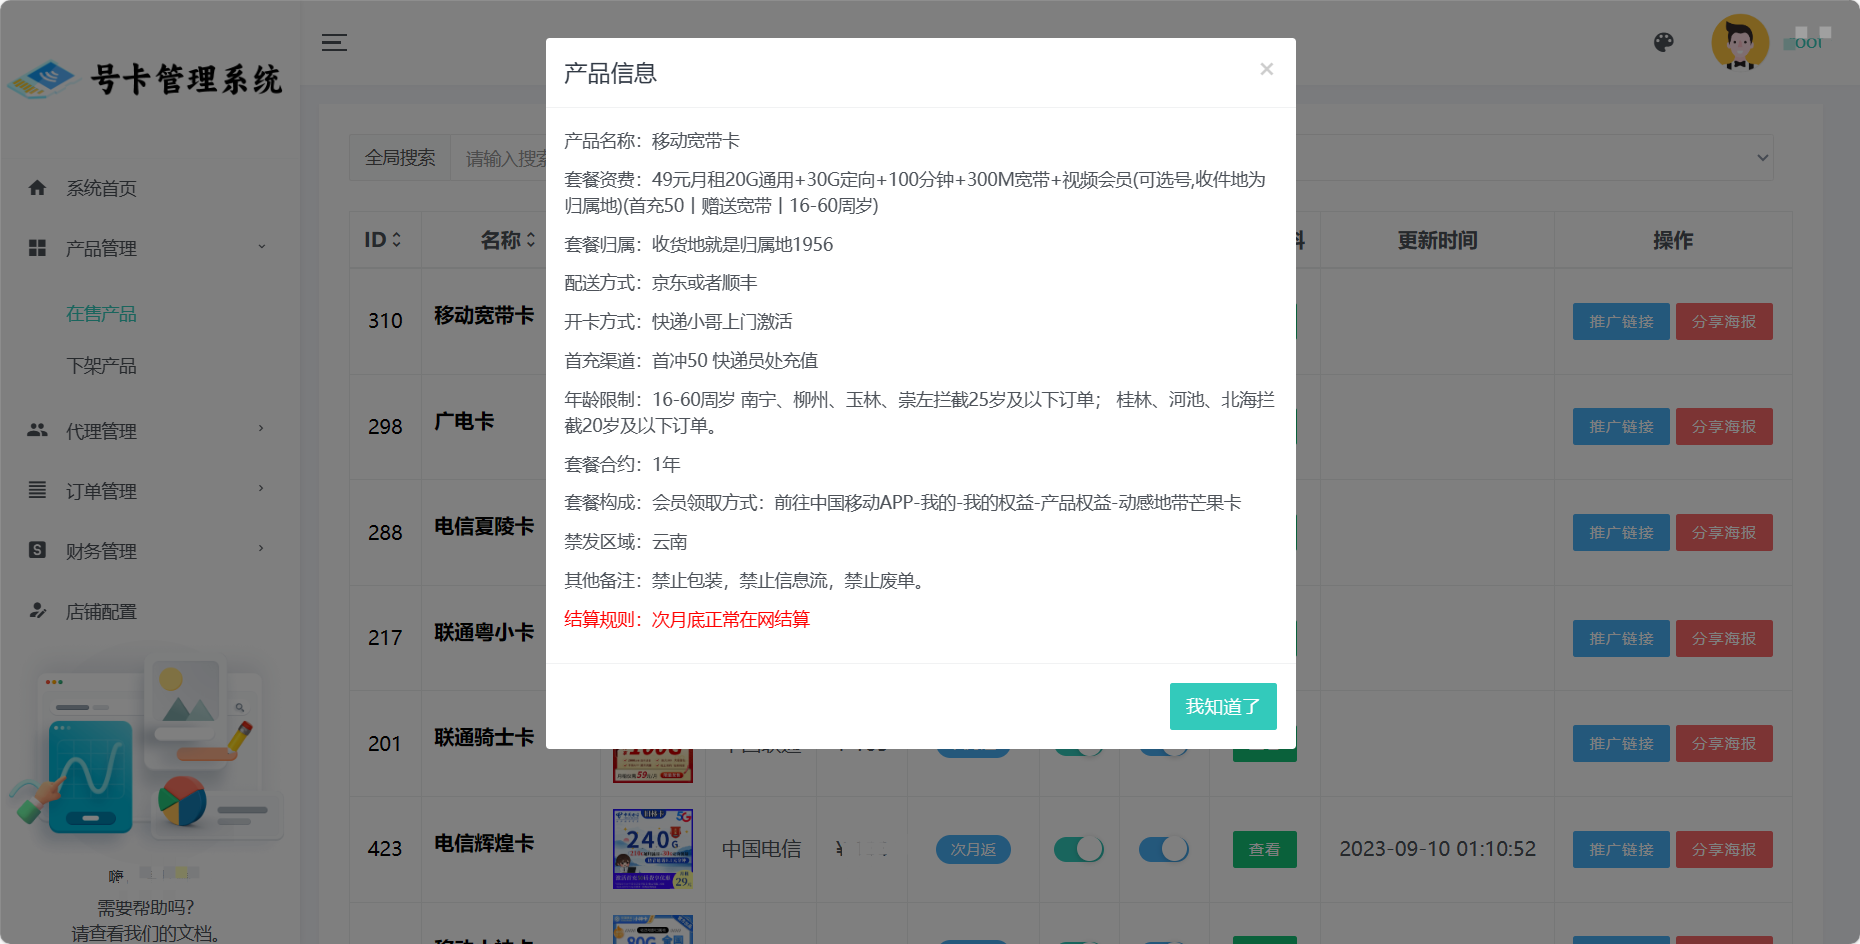Click 次月返 tag in 电信辉煌卡 row

point(973,849)
